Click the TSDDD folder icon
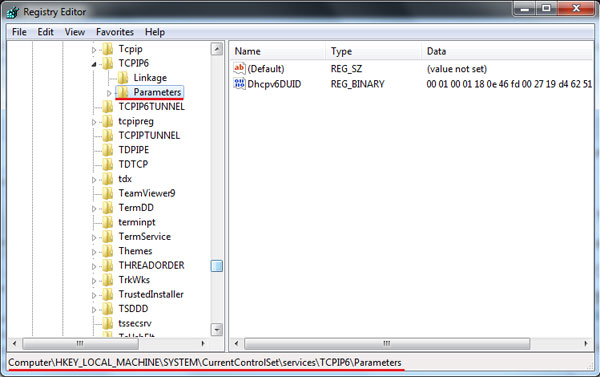This screenshot has height=377, width=600. click(x=108, y=308)
